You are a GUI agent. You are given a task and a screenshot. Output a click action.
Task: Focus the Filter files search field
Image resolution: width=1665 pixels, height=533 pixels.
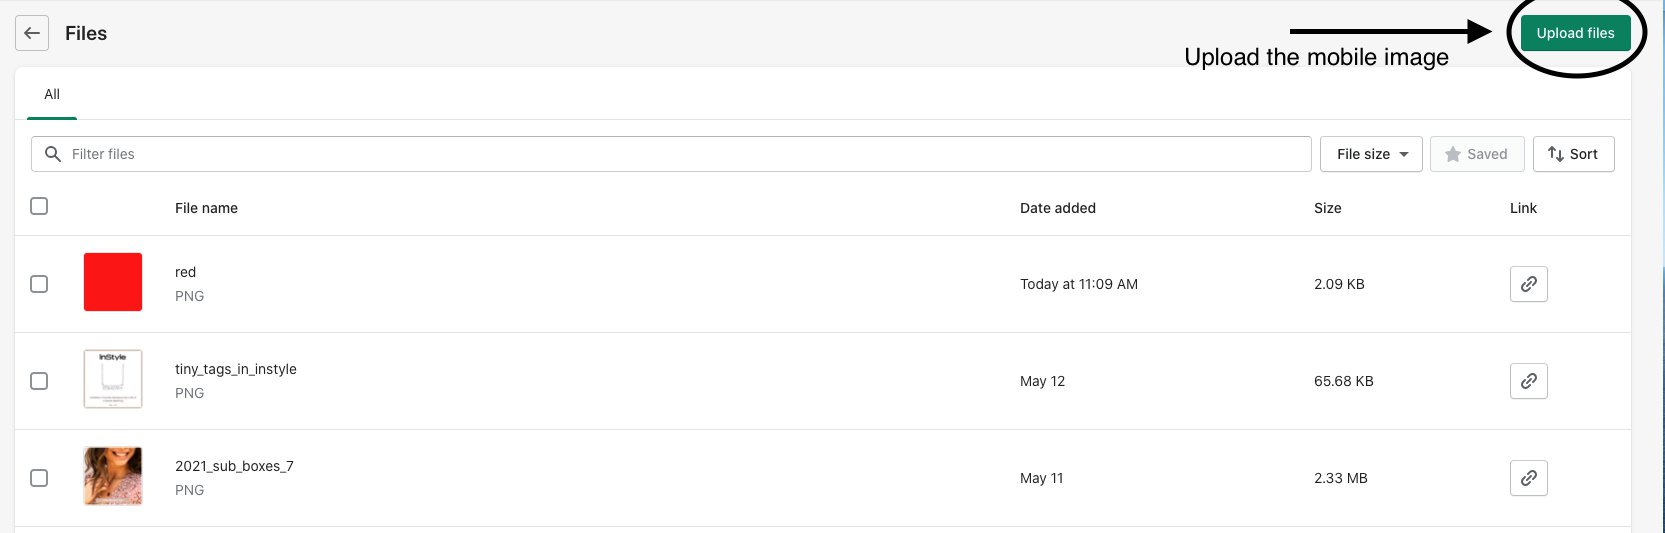point(680,154)
